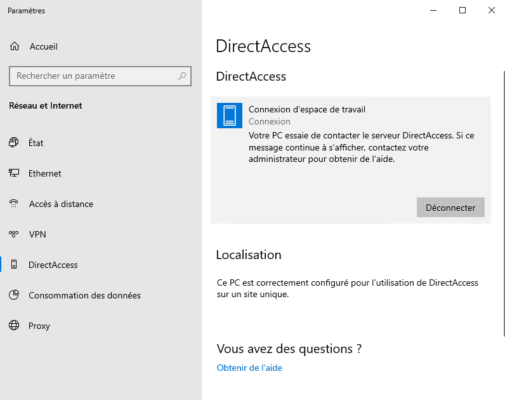Click the Accès à distance icon
This screenshot has width=505, height=400.
(x=14, y=204)
